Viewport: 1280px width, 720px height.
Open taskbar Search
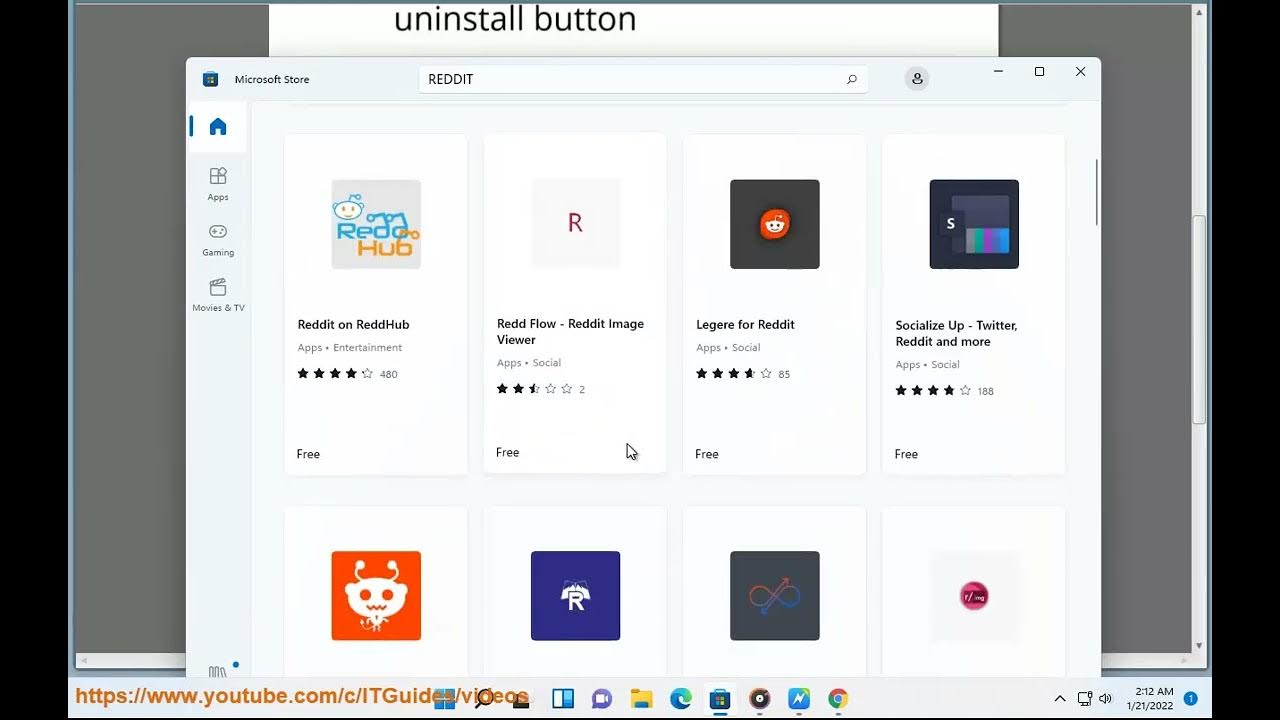point(484,699)
